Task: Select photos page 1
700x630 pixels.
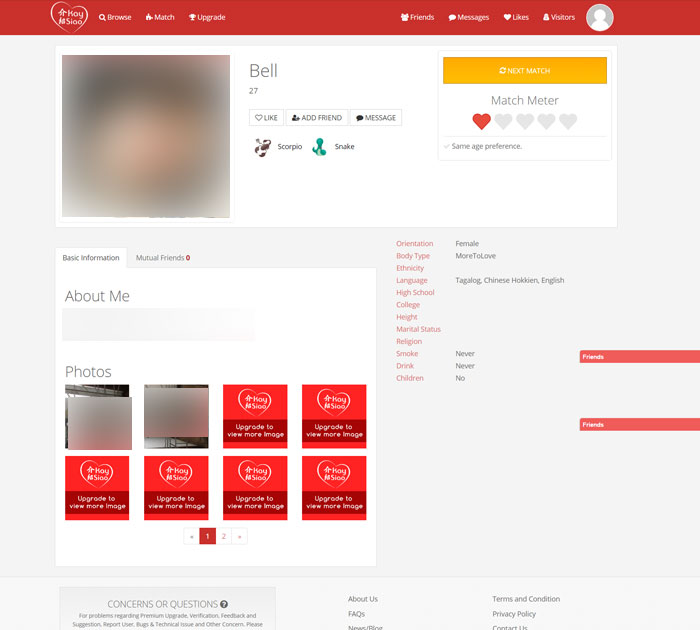Action: [x=208, y=536]
